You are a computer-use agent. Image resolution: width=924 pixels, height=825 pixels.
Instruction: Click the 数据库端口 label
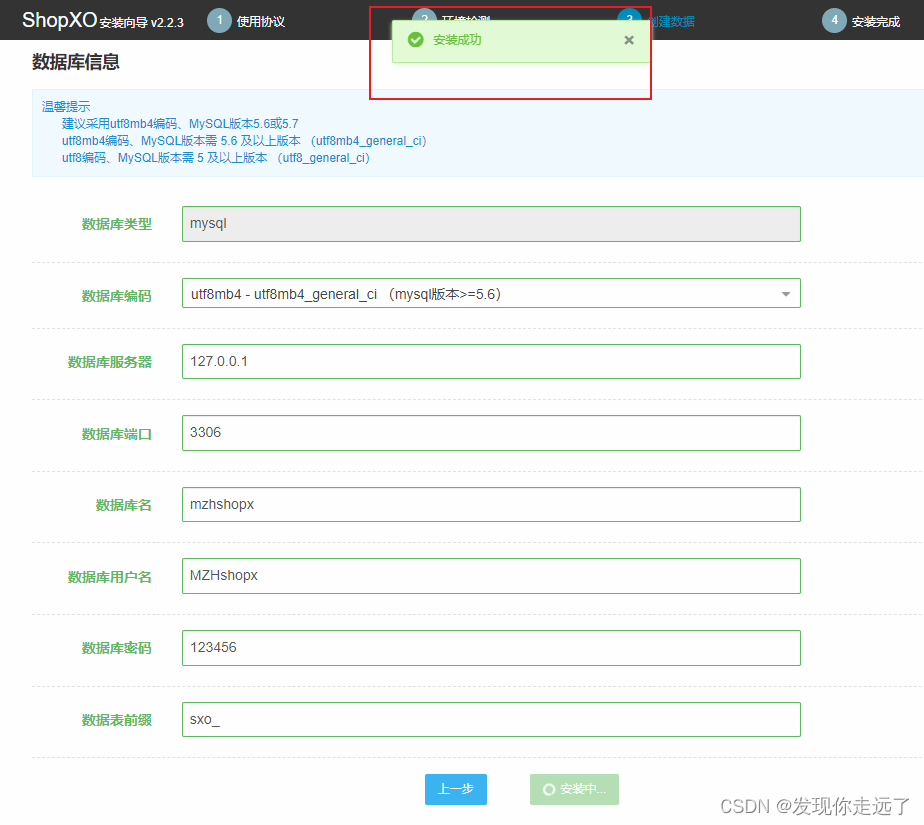[117, 434]
